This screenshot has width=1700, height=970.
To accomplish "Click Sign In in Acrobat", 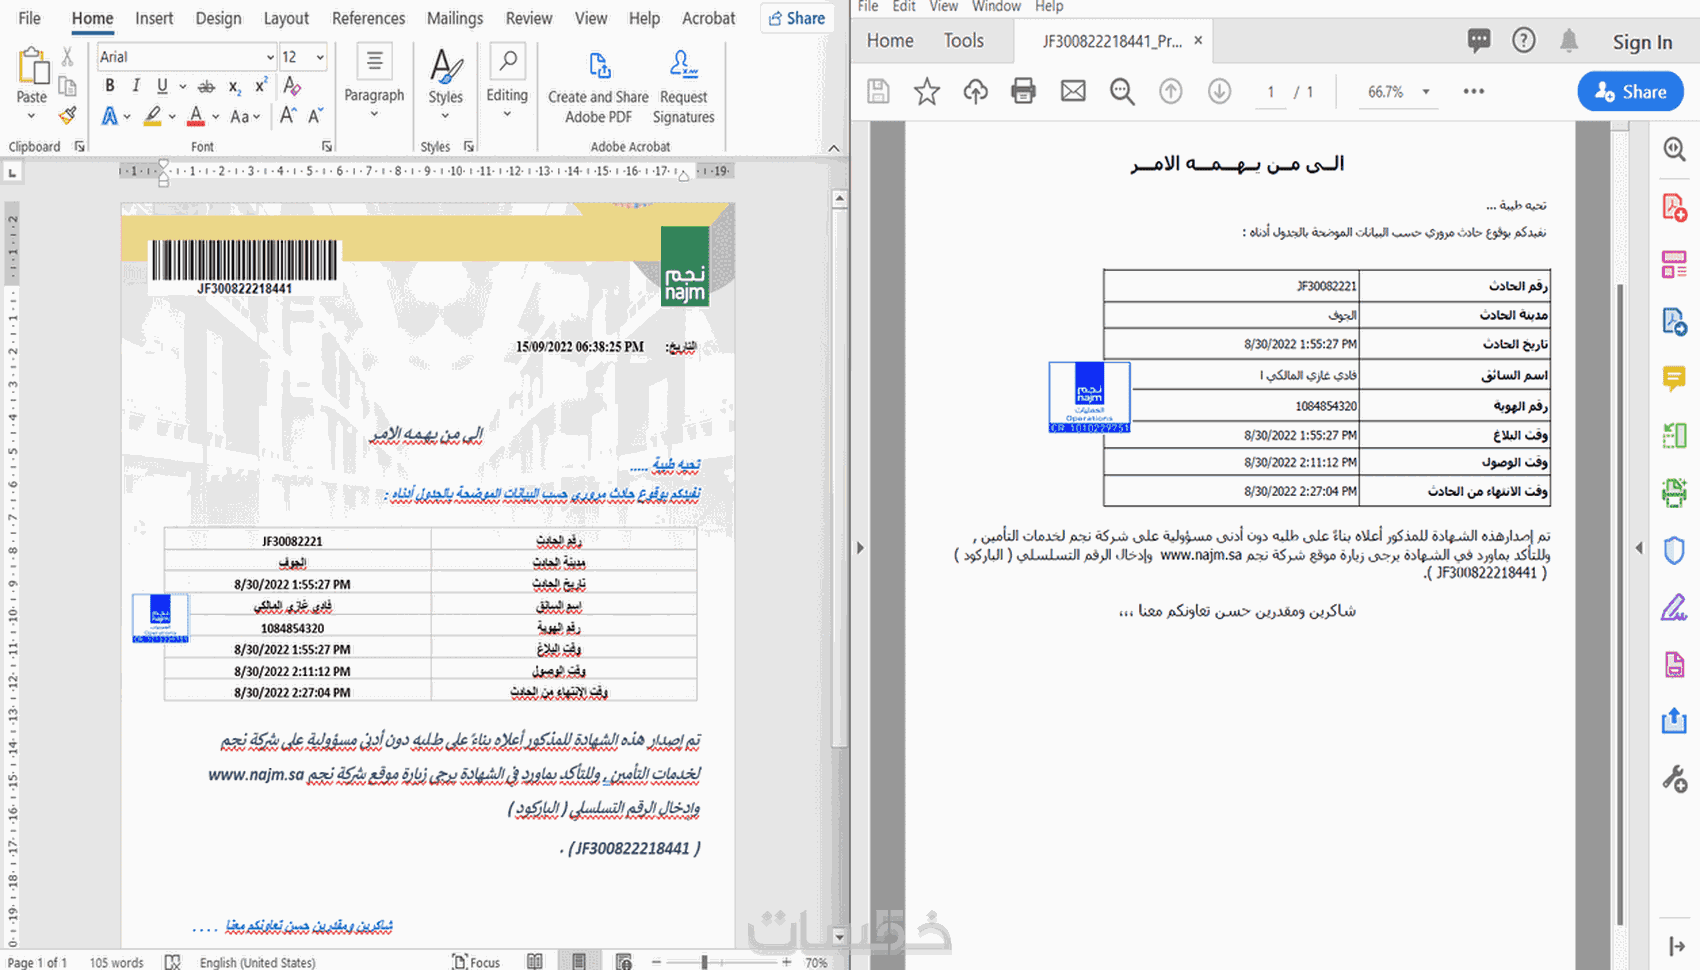I will [x=1642, y=42].
